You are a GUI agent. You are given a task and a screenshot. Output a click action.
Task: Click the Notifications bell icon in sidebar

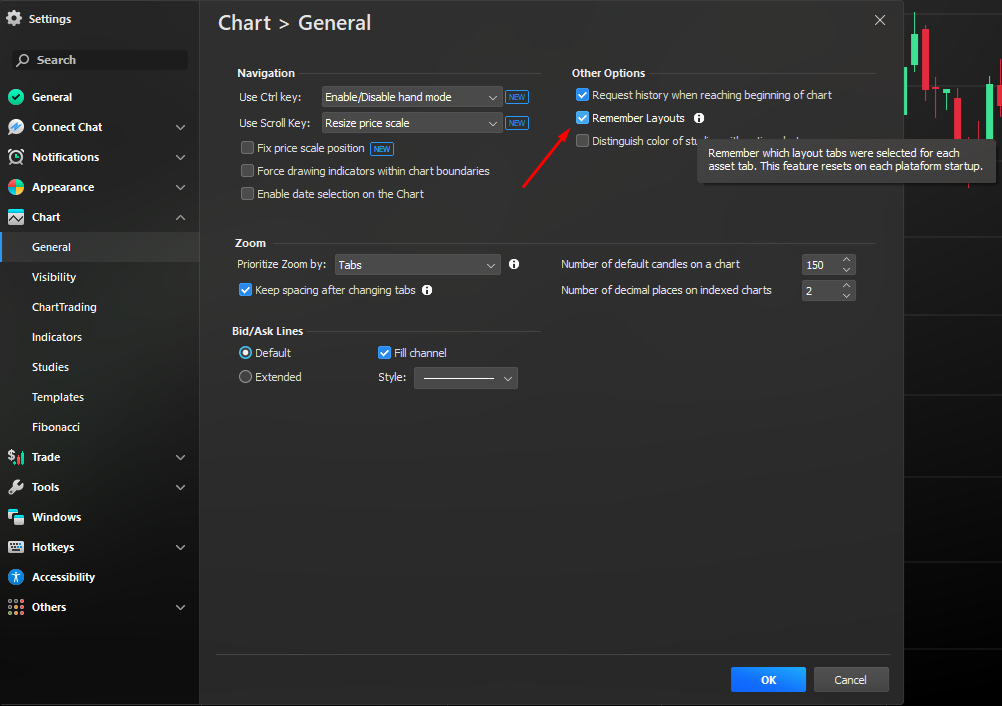16,157
